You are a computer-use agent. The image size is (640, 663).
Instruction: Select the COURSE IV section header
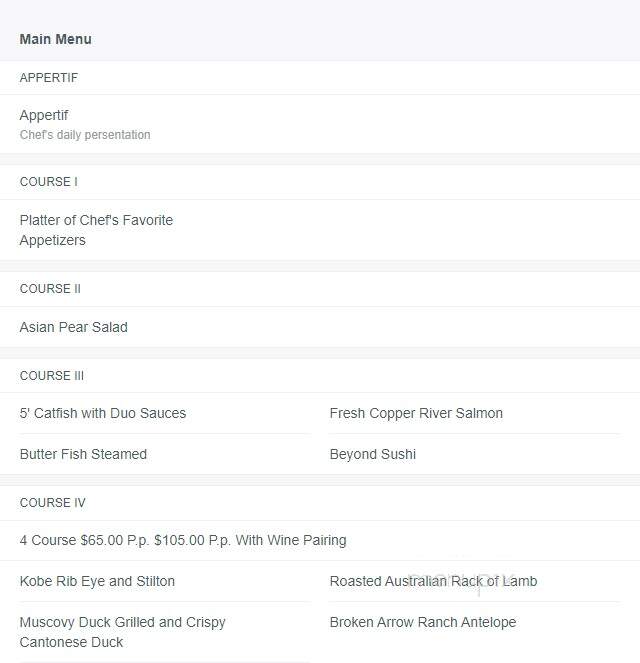[52, 503]
